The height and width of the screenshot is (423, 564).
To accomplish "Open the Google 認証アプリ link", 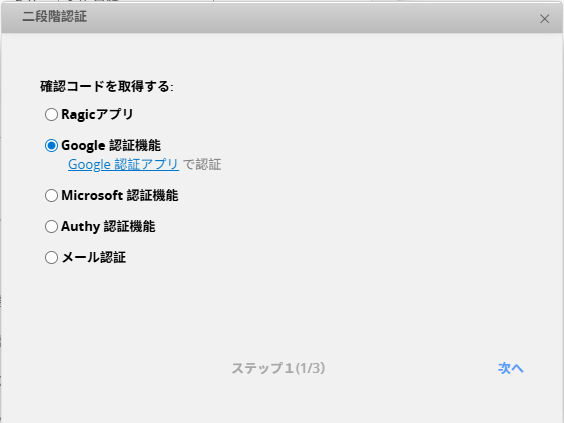I will [123, 164].
